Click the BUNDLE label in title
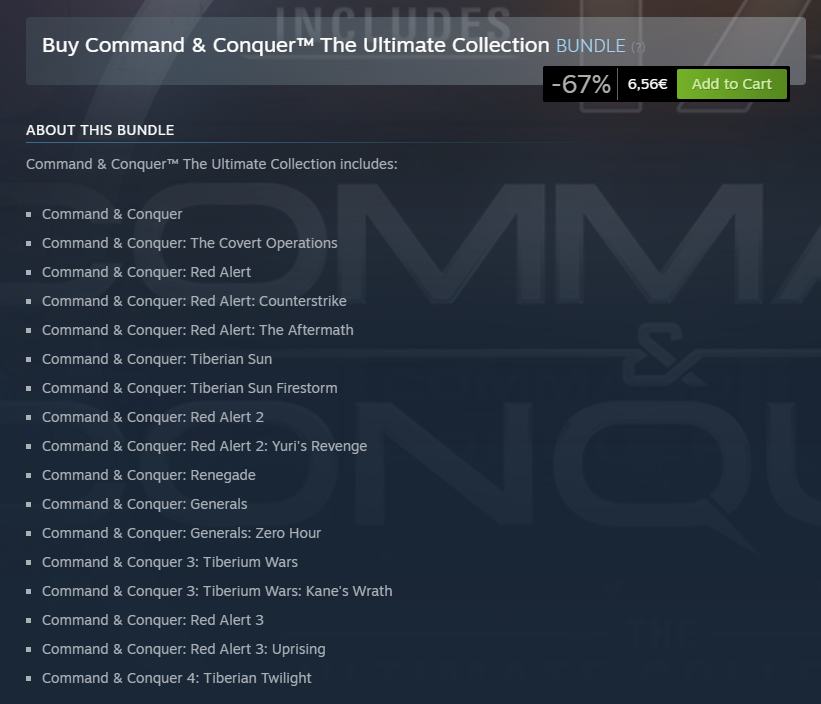Image resolution: width=821 pixels, height=704 pixels. 590,46
